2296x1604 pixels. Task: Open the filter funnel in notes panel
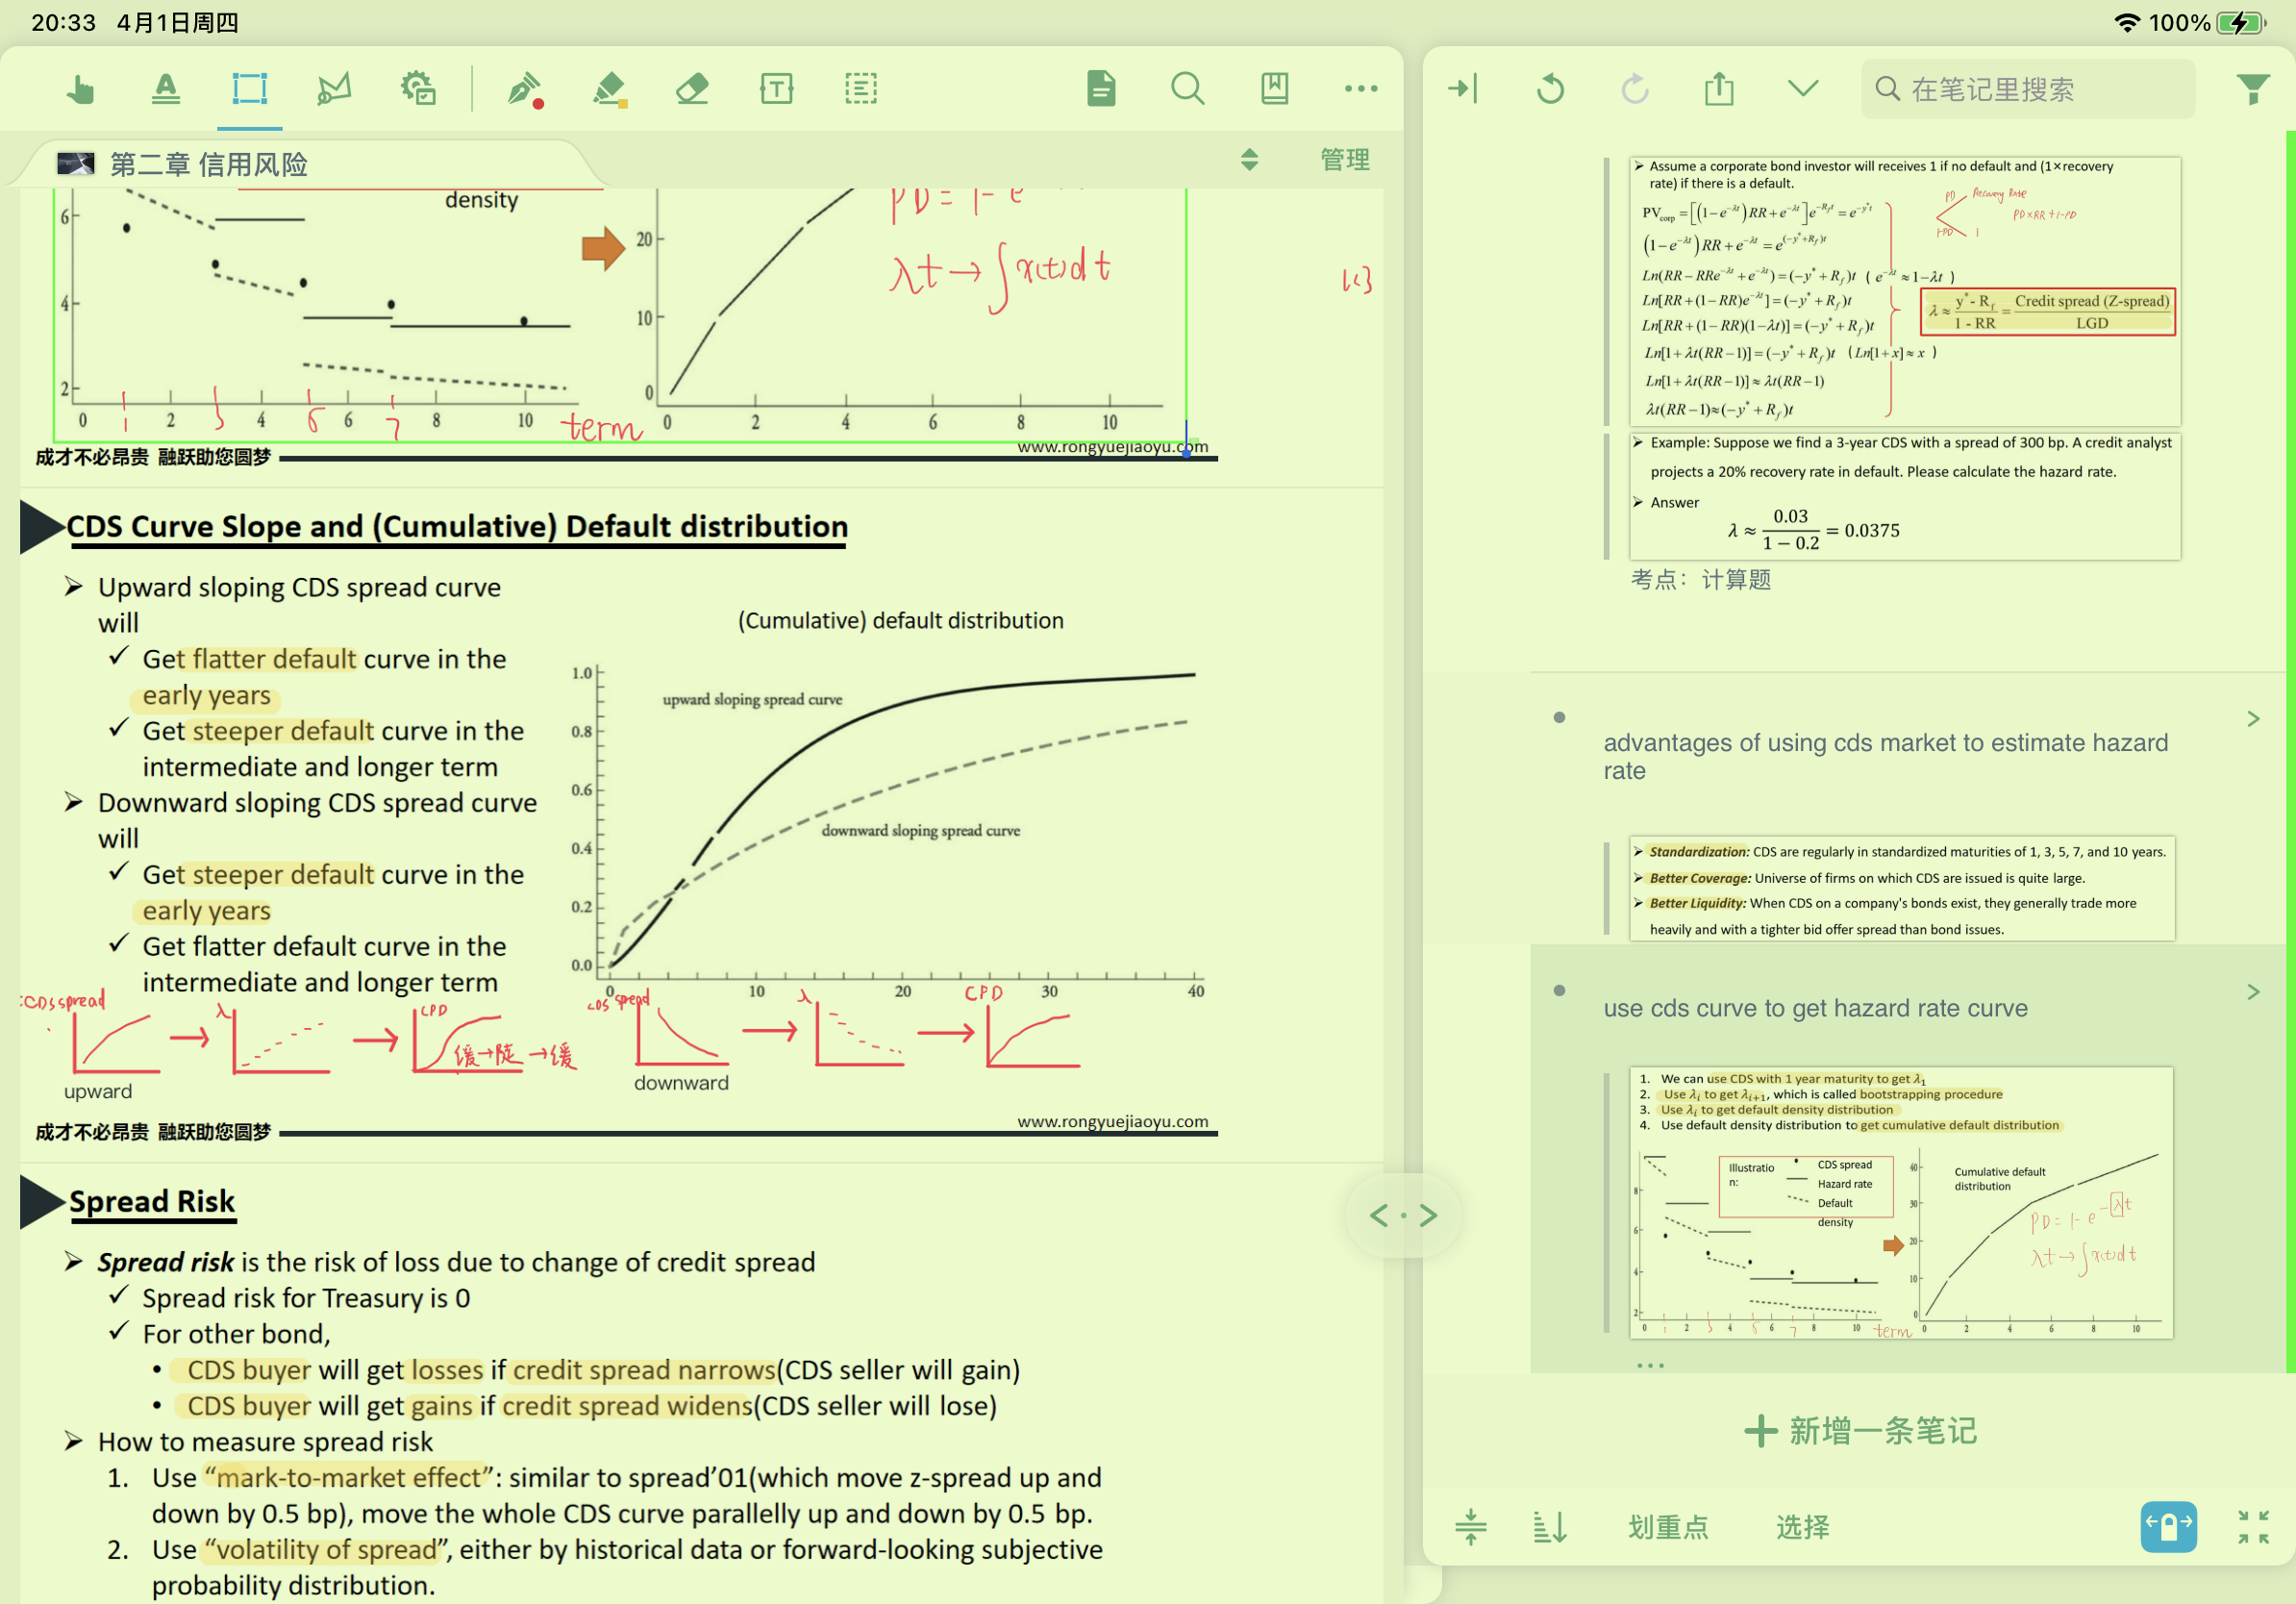pos(2252,89)
